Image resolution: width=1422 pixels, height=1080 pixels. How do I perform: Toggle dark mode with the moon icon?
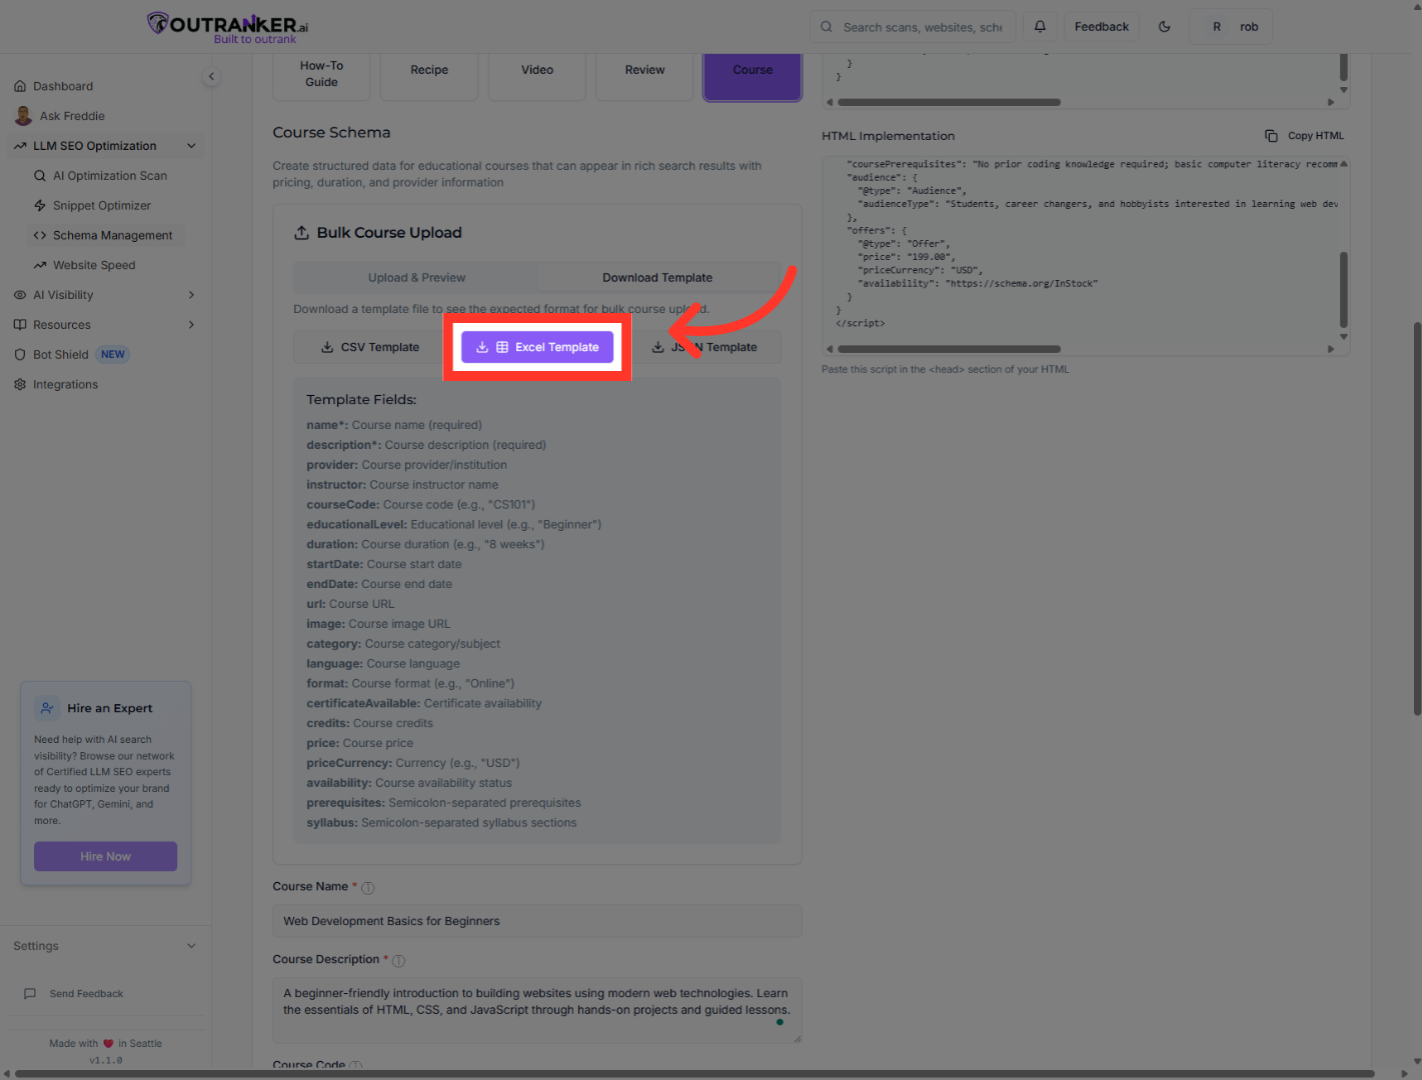pyautogui.click(x=1164, y=27)
